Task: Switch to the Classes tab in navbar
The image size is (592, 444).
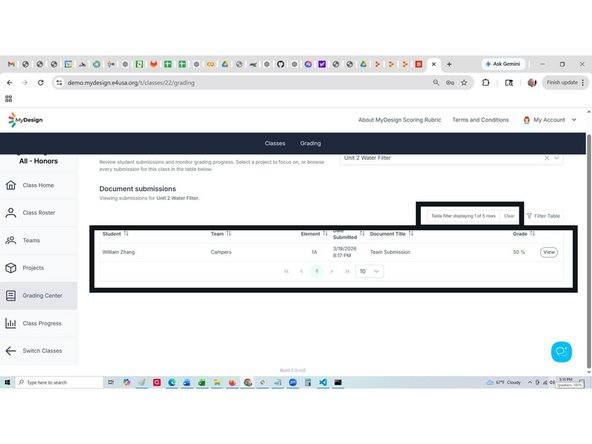Action: pos(275,143)
